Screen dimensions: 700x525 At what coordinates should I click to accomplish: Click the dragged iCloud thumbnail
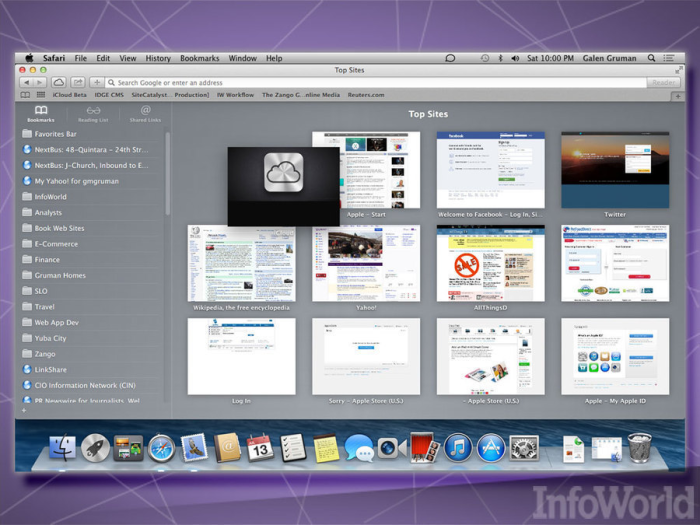(x=283, y=186)
